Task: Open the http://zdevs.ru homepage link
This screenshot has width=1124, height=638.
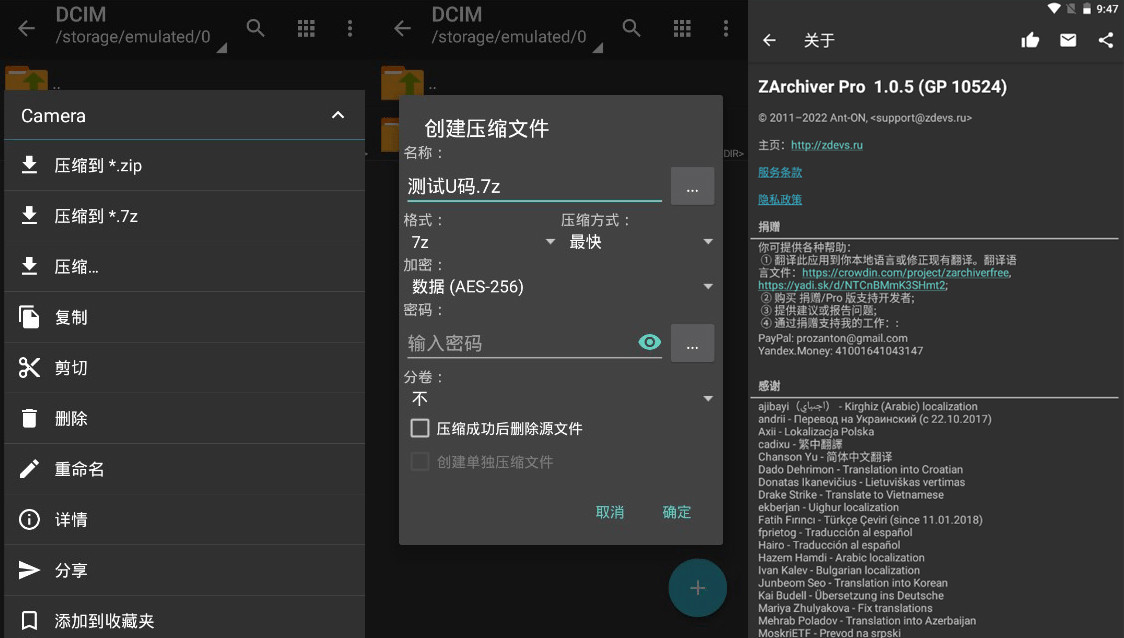Action: [827, 145]
